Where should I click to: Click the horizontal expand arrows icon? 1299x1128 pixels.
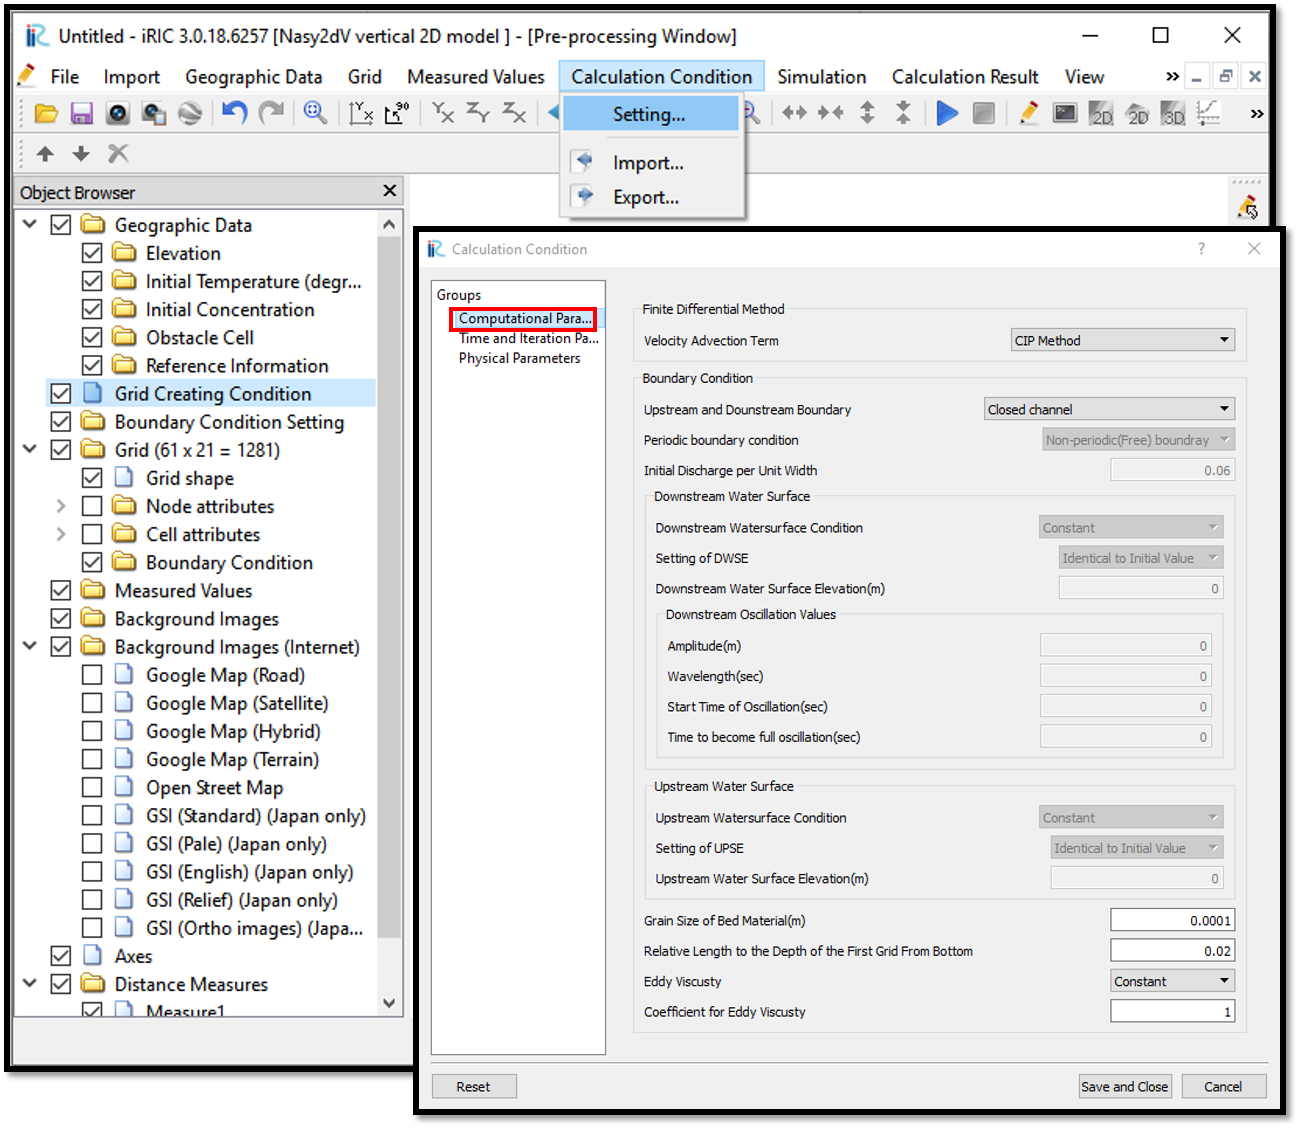(795, 113)
